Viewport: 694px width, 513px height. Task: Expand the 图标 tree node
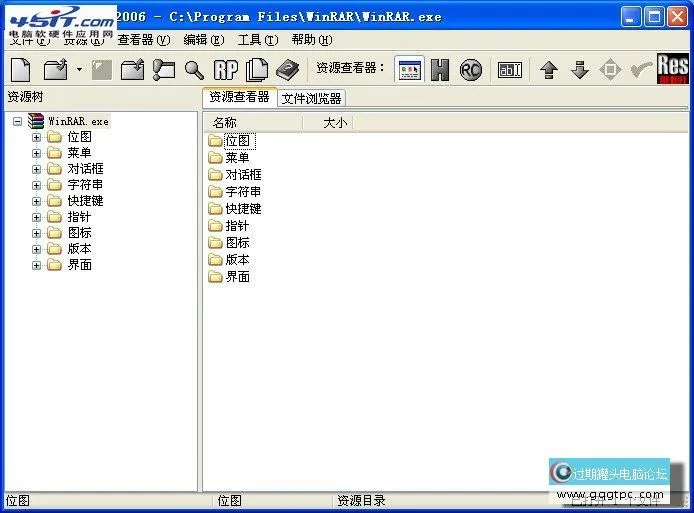tap(36, 233)
